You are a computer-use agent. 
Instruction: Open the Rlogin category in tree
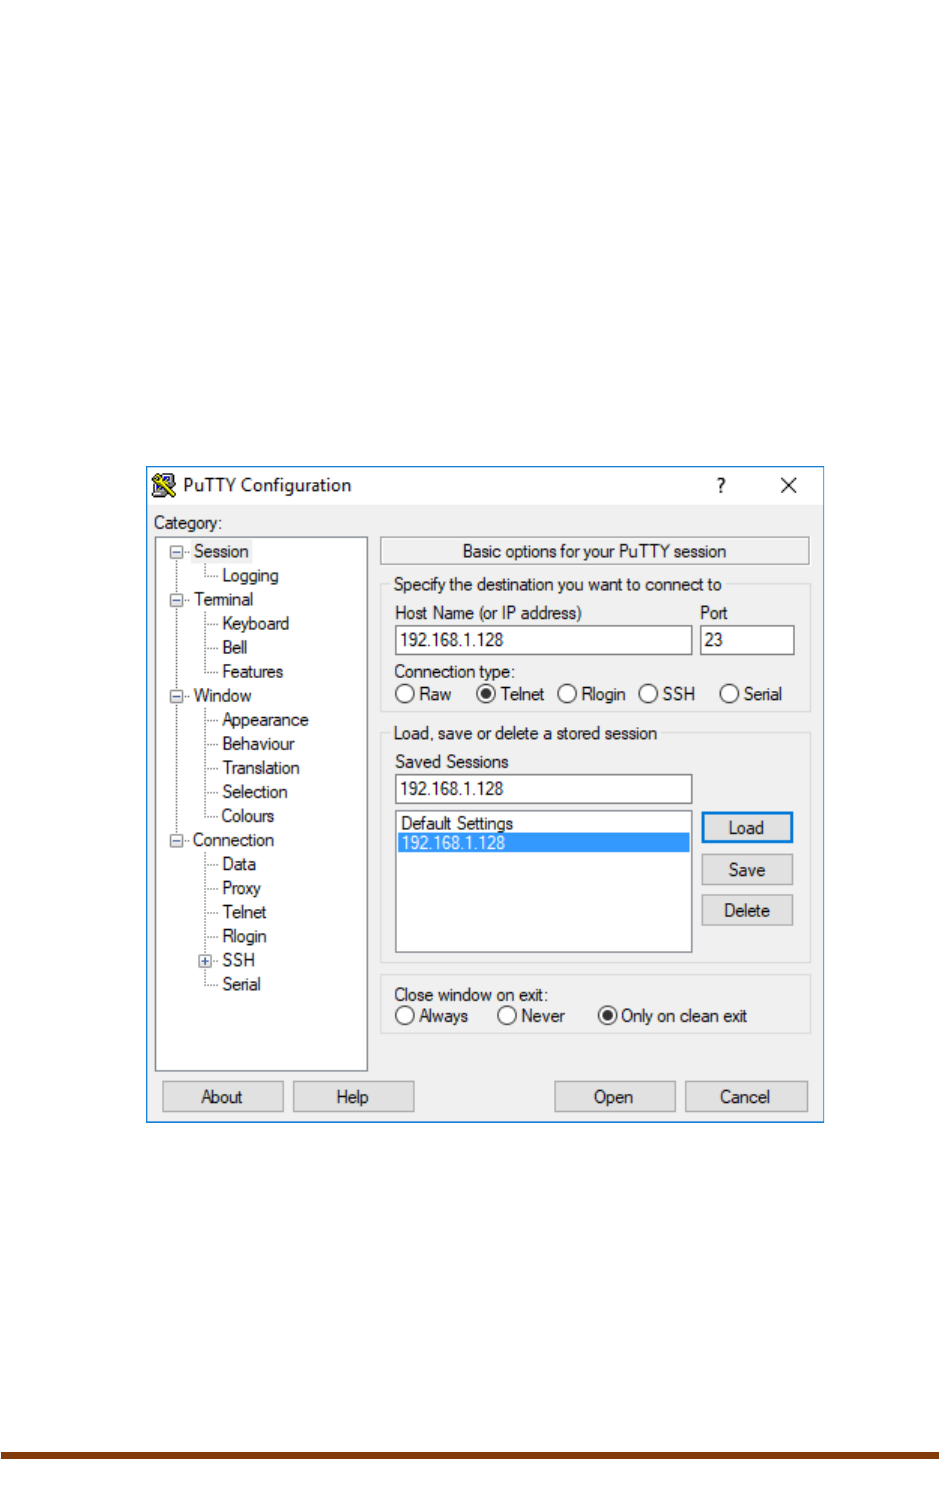[x=244, y=937]
